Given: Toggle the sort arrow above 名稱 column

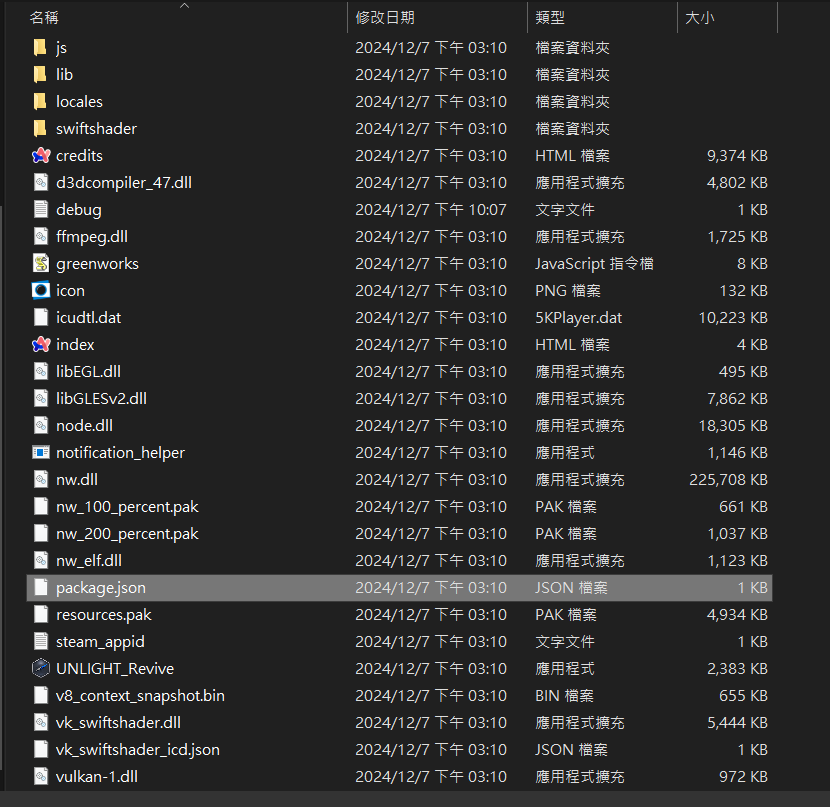Looking at the screenshot, I should [x=184, y=5].
